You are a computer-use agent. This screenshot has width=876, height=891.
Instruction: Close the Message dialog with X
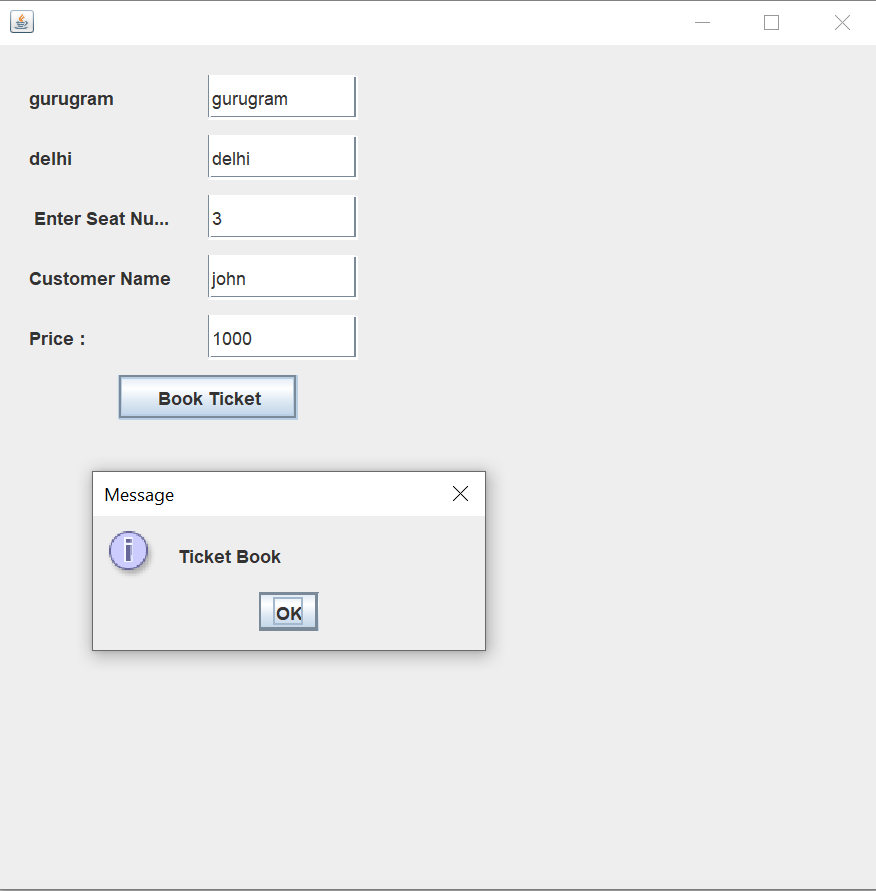pyautogui.click(x=460, y=494)
